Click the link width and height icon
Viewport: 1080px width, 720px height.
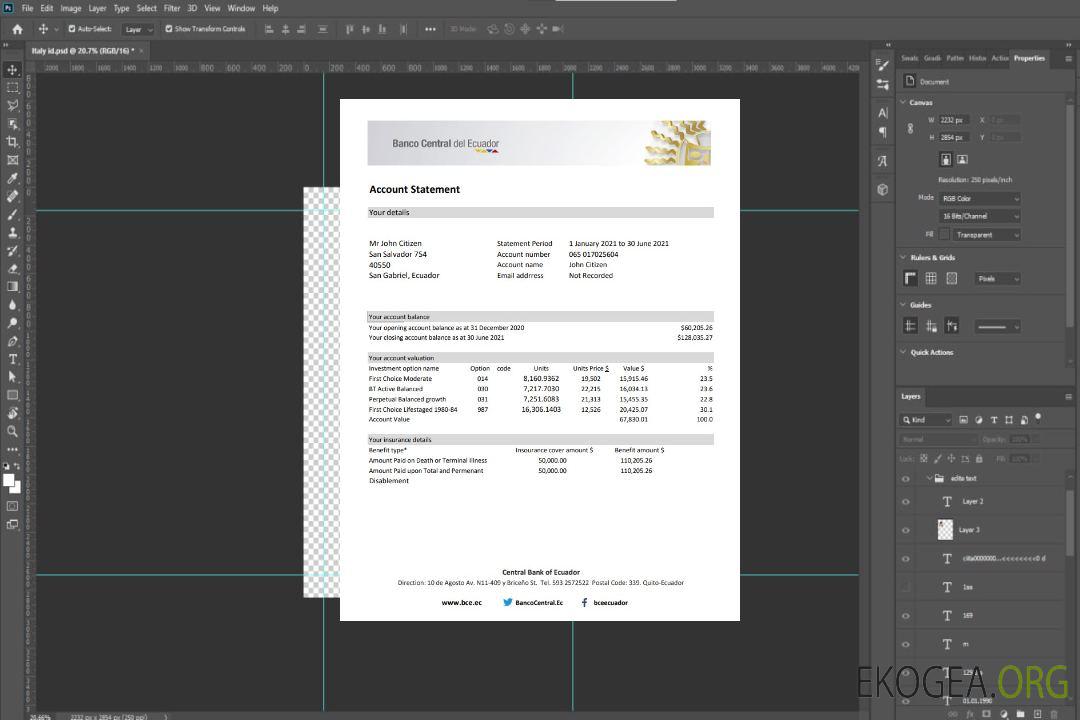coord(910,129)
